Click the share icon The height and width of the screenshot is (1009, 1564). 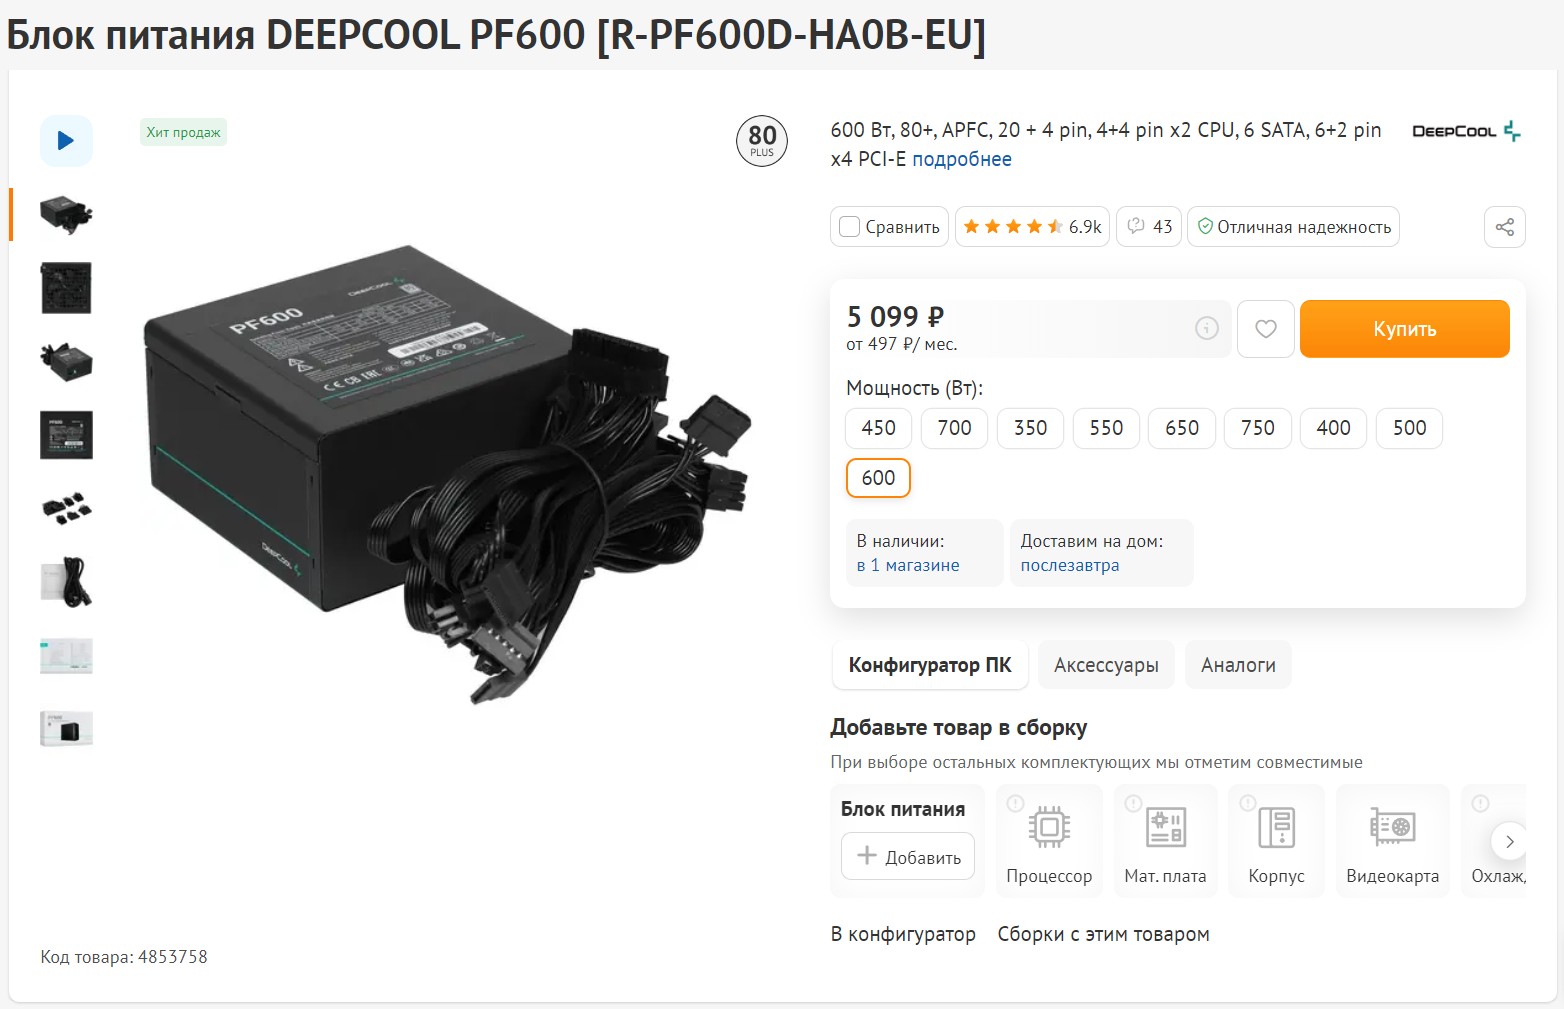click(1505, 227)
